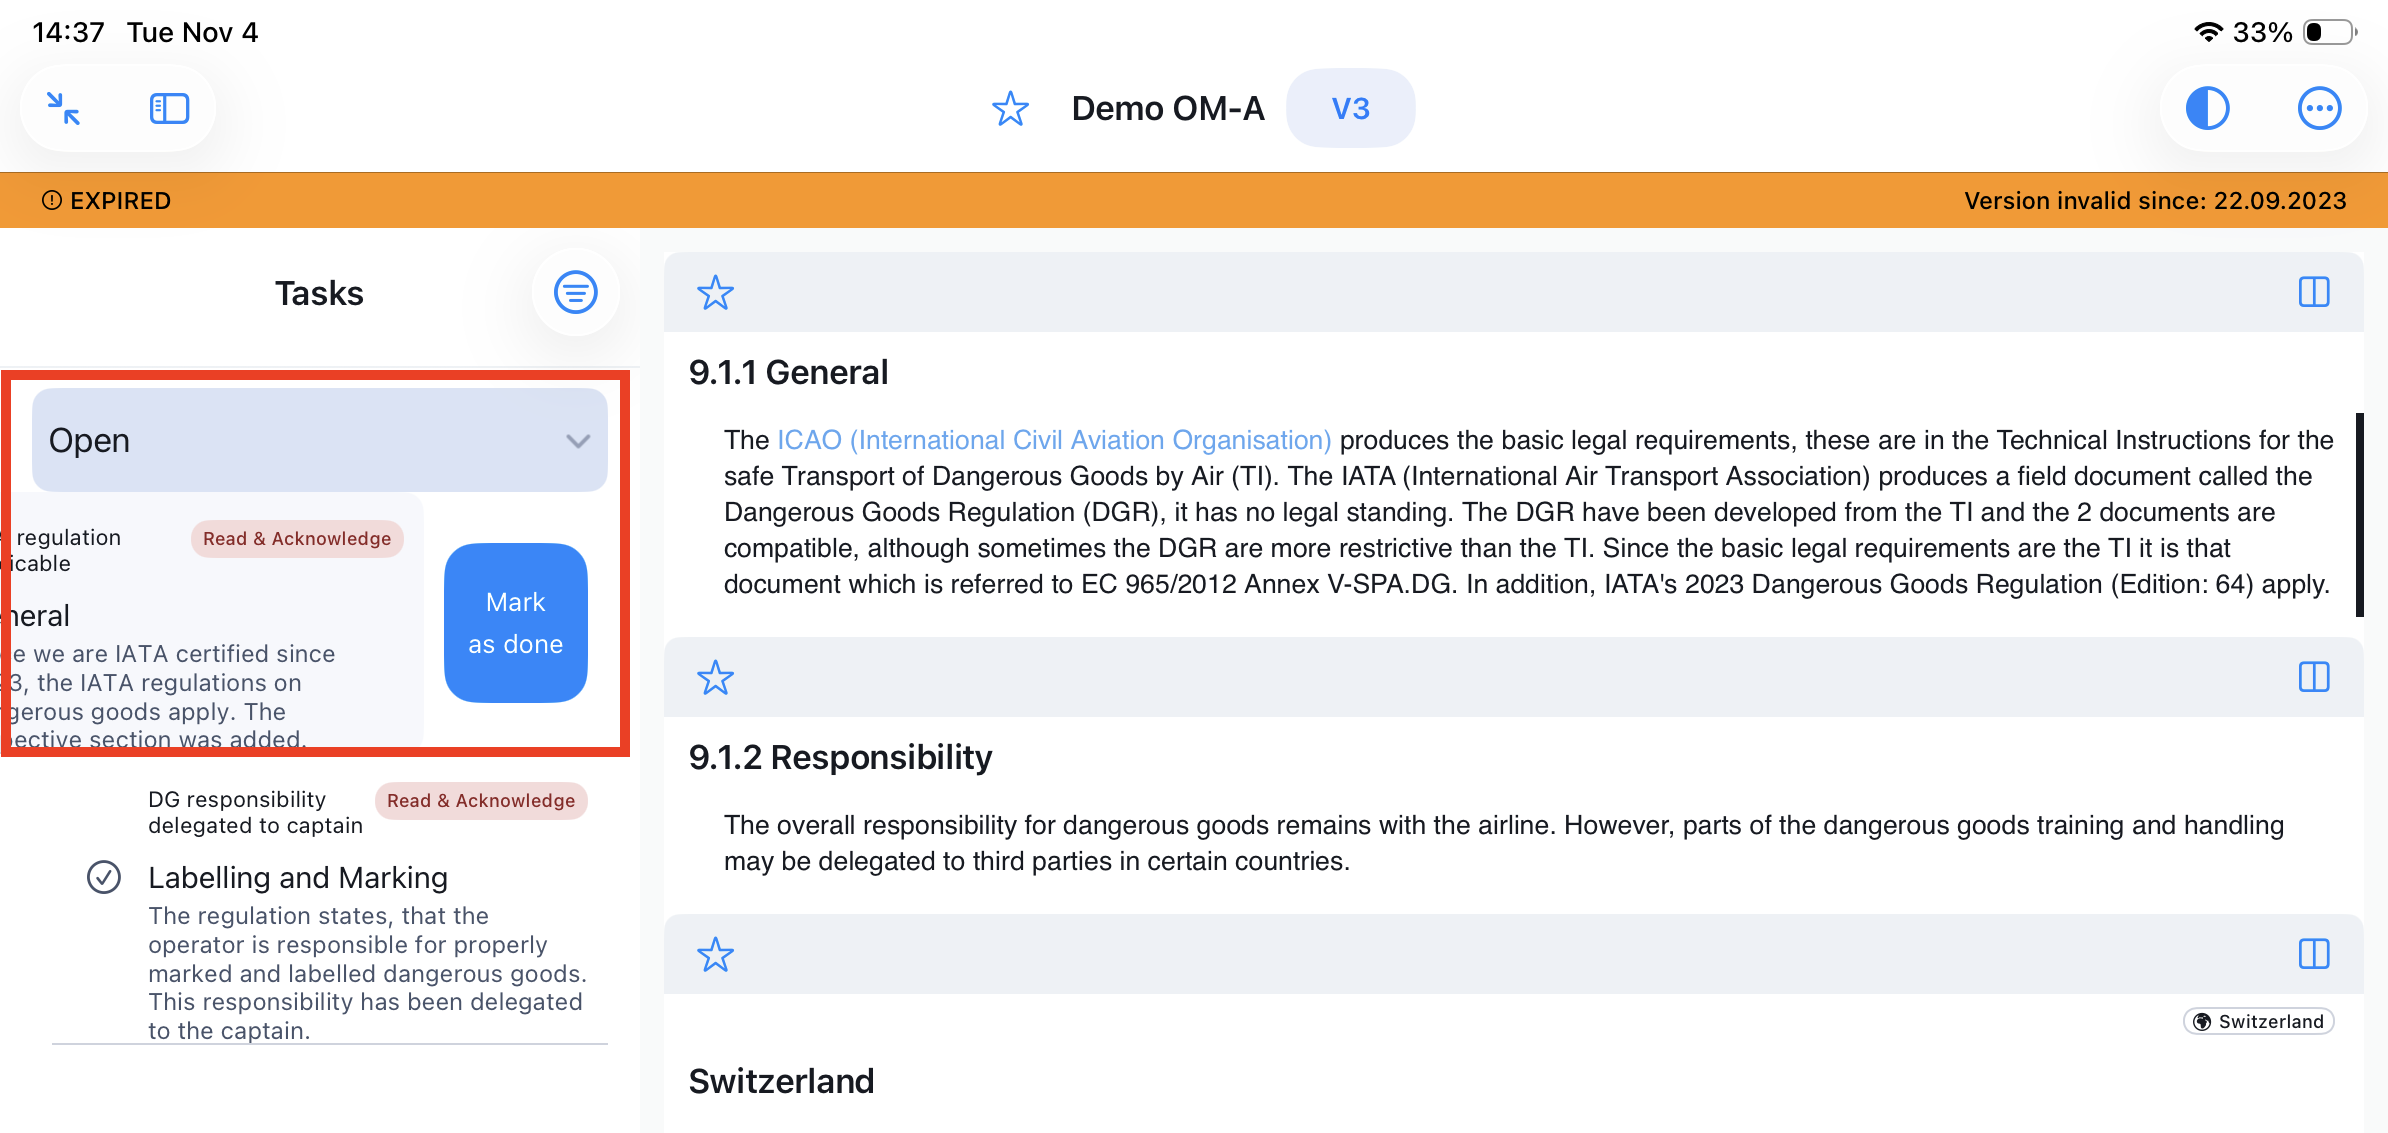2388x1133 pixels.
Task: Follow the ICAO organisation link
Action: click(x=1054, y=440)
